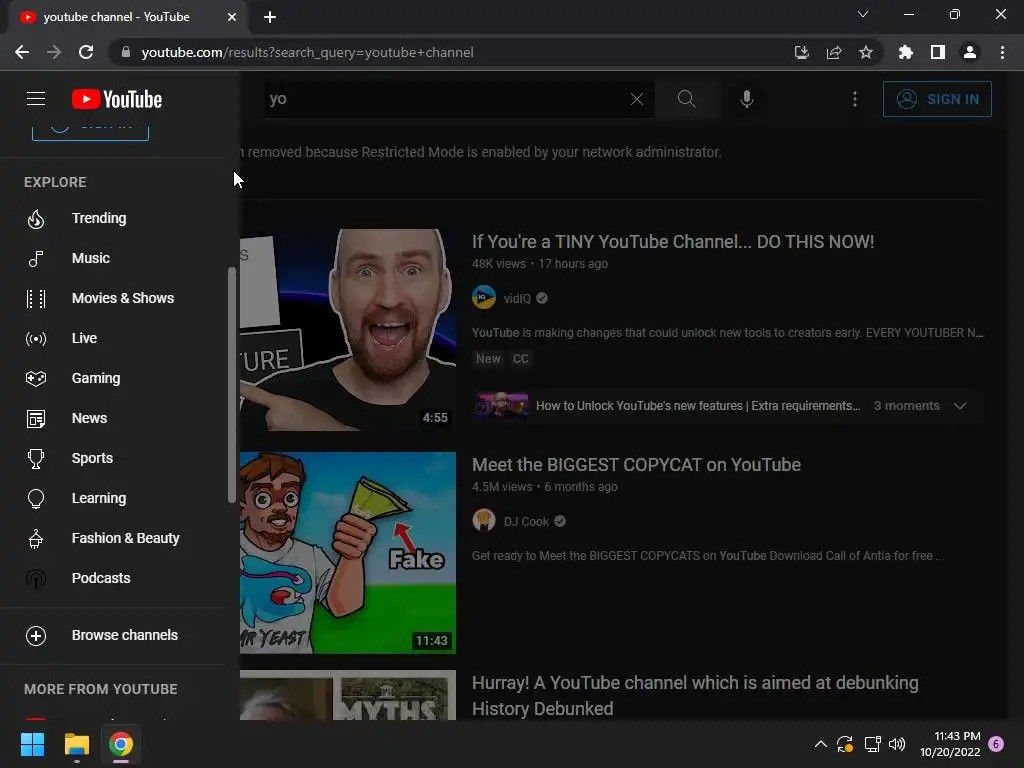The width and height of the screenshot is (1024, 768).
Task: Click the SIGN IN button
Action: [937, 99]
